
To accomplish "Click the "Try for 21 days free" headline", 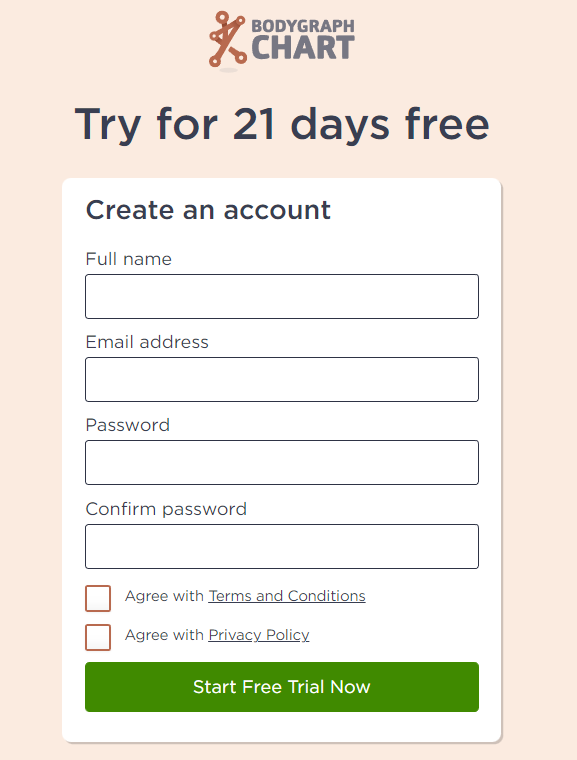I will pos(282,125).
